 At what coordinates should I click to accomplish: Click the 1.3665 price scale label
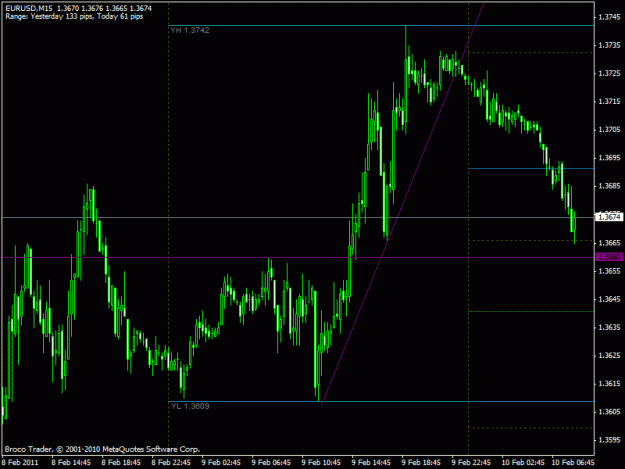[x=609, y=243]
